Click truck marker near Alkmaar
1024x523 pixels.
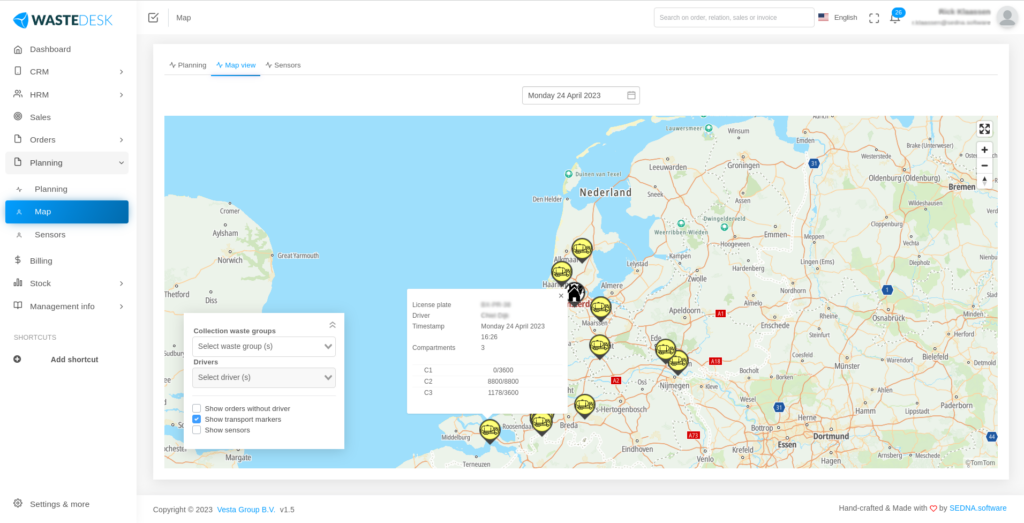pyautogui.click(x=582, y=250)
